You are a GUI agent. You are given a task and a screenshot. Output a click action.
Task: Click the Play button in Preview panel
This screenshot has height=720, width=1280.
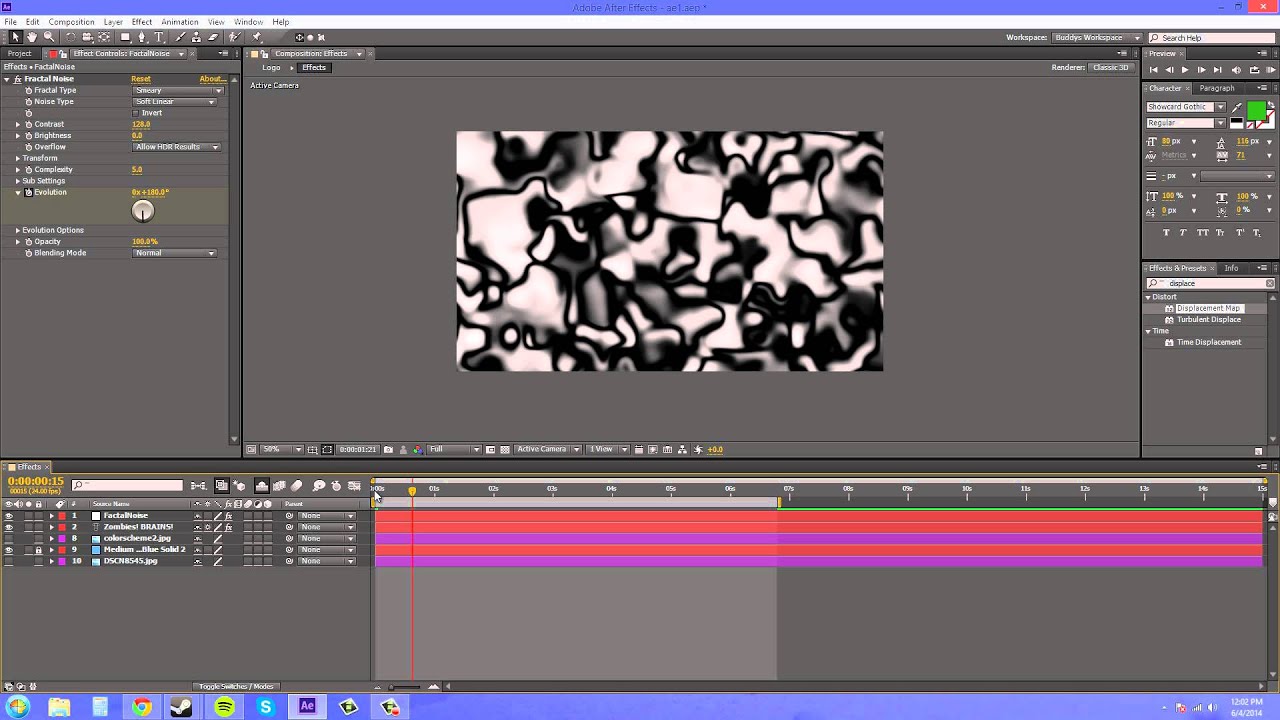[x=1185, y=70]
